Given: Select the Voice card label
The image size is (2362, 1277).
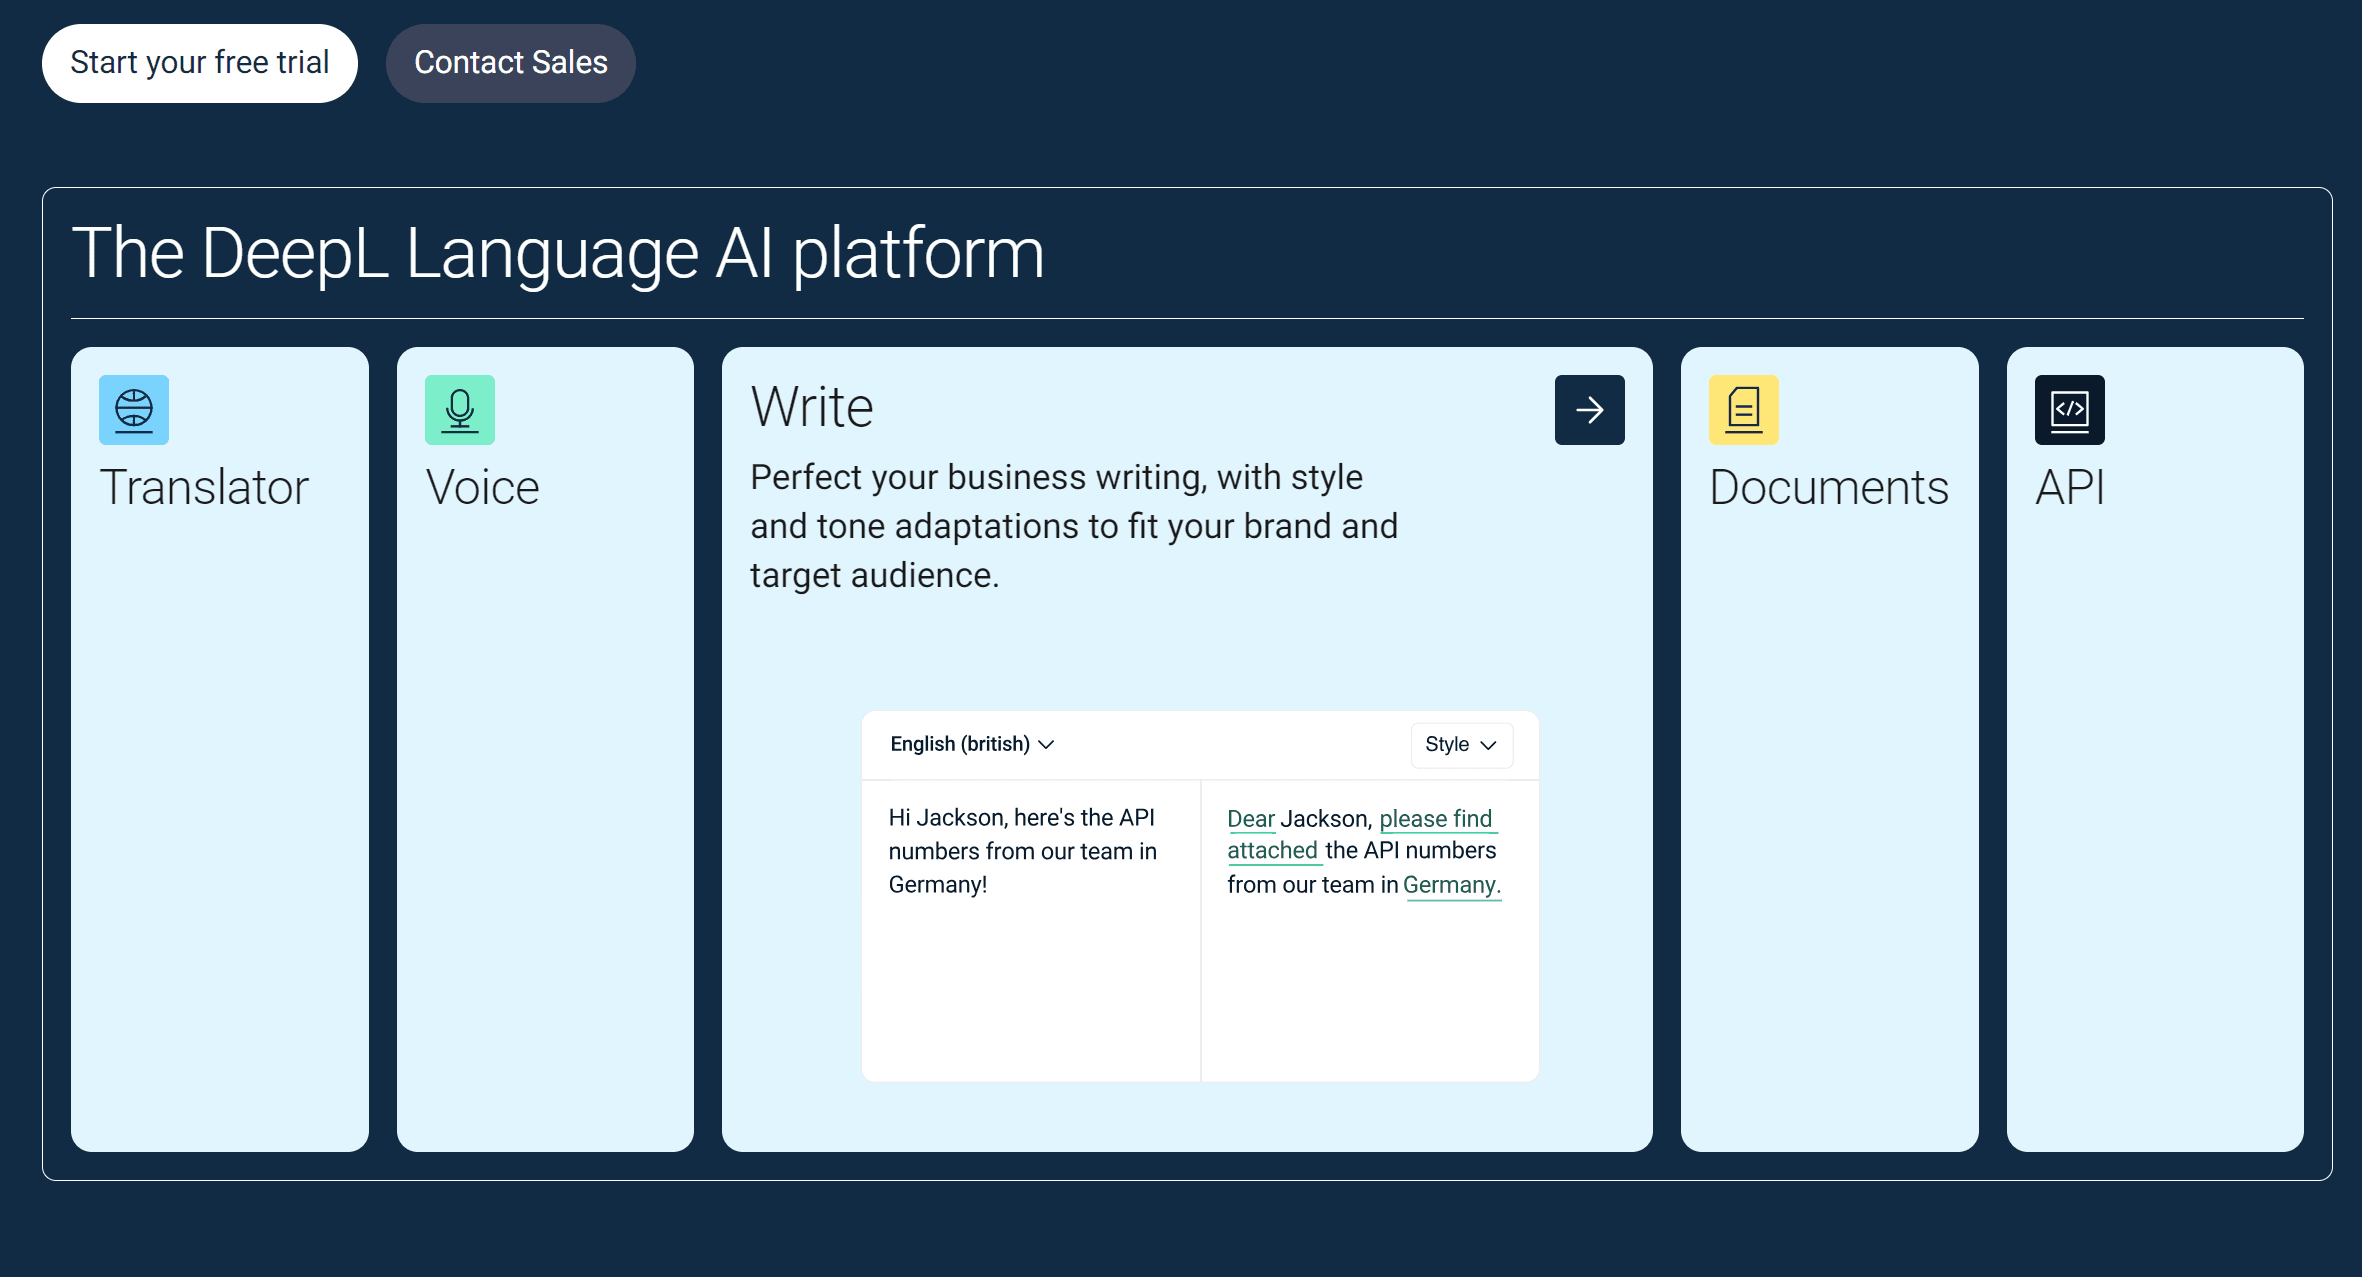Looking at the screenshot, I should click(482, 488).
